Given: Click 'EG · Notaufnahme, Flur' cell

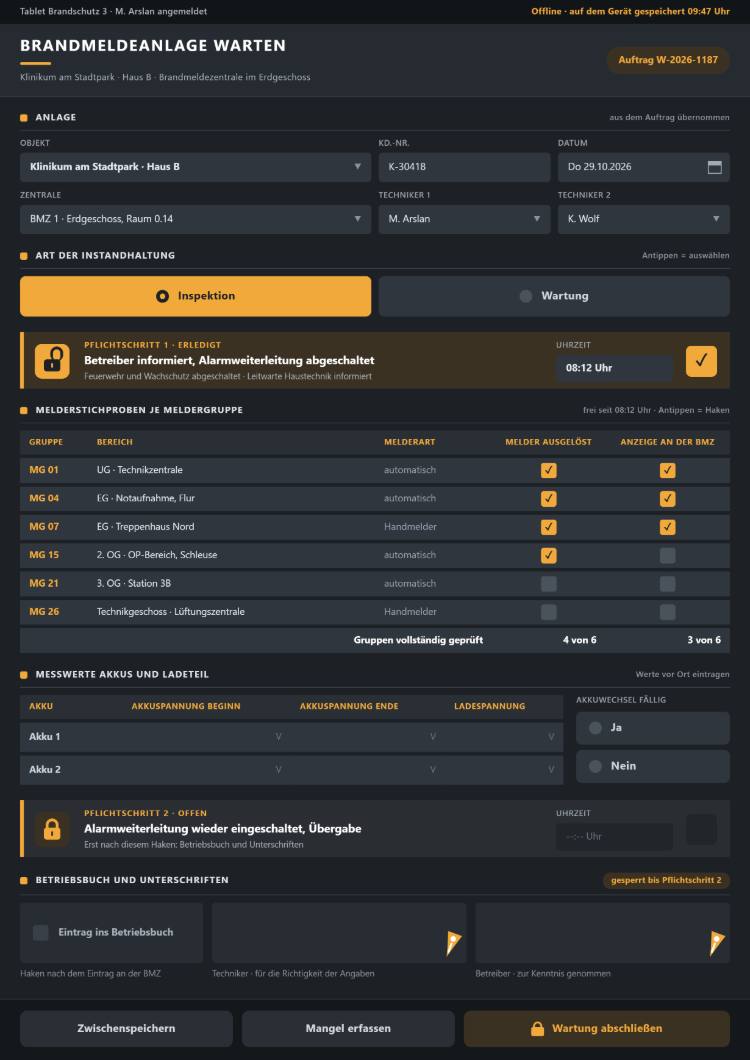Looking at the screenshot, I should (x=146, y=498).
